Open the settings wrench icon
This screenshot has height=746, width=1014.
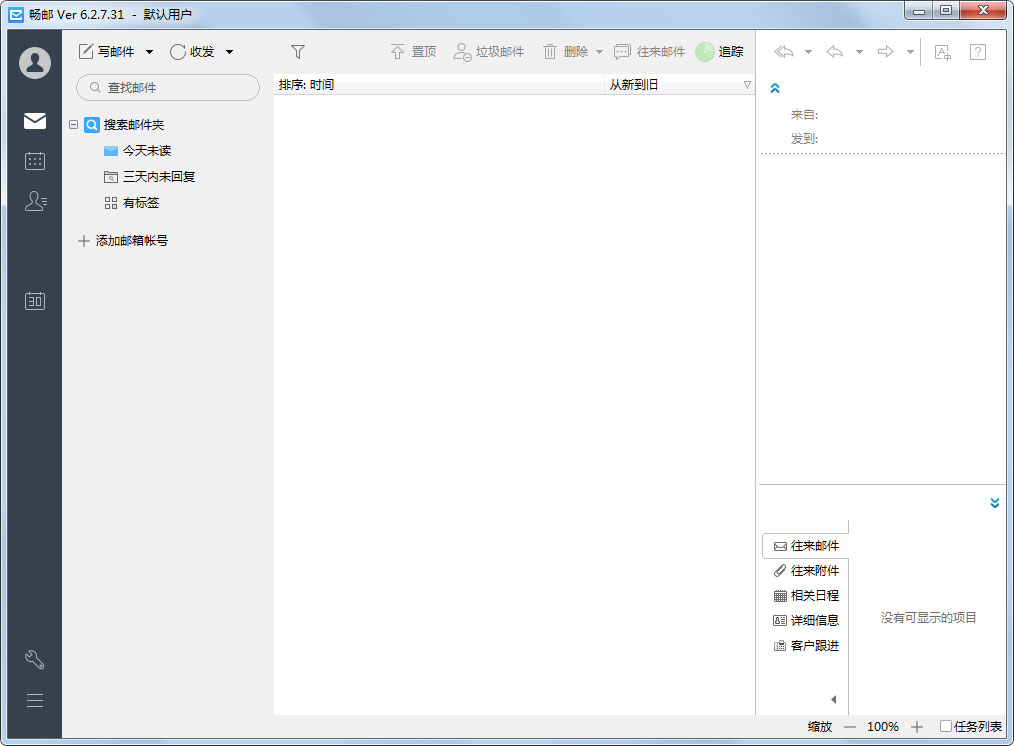[x=35, y=660]
